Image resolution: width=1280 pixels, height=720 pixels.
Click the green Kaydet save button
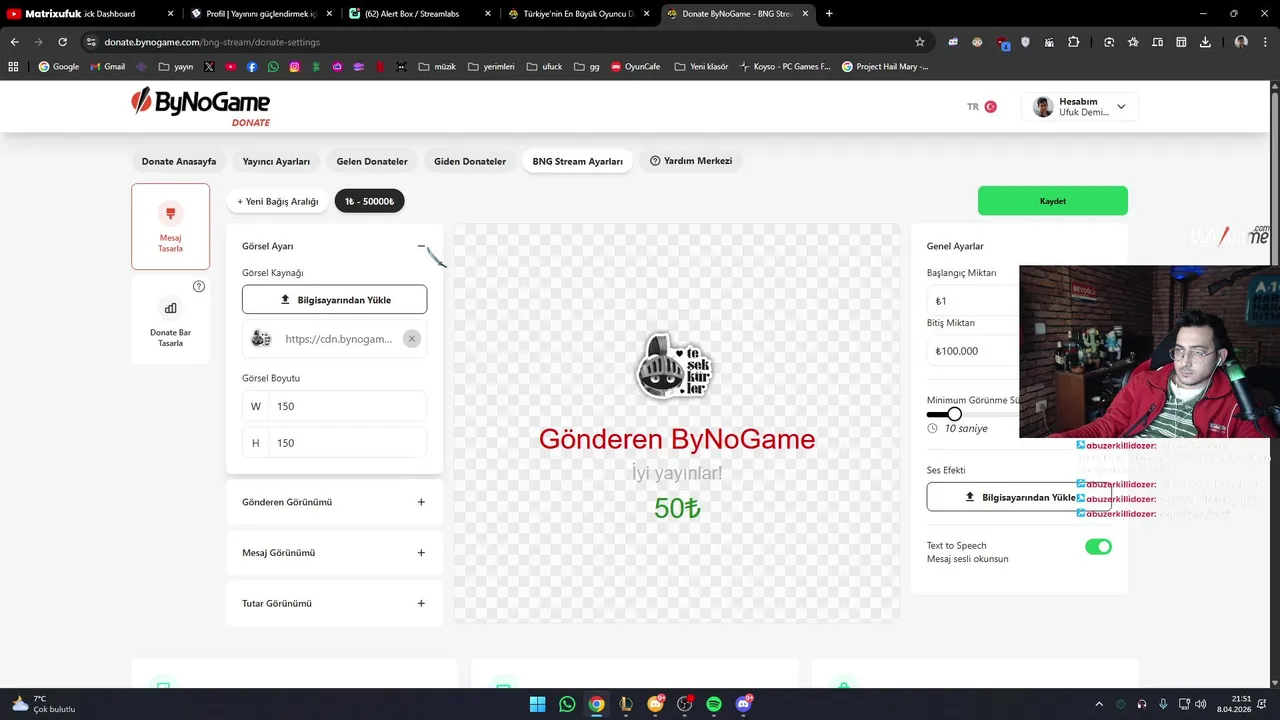pyautogui.click(x=1052, y=201)
